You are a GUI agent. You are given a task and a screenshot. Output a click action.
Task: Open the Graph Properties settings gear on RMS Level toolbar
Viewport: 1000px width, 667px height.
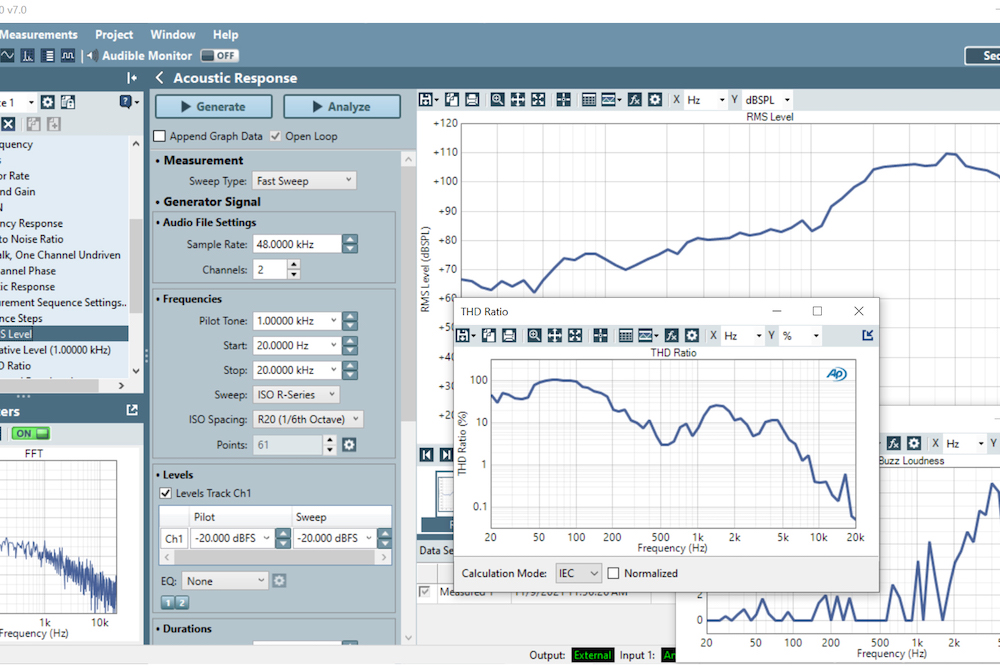click(x=655, y=98)
